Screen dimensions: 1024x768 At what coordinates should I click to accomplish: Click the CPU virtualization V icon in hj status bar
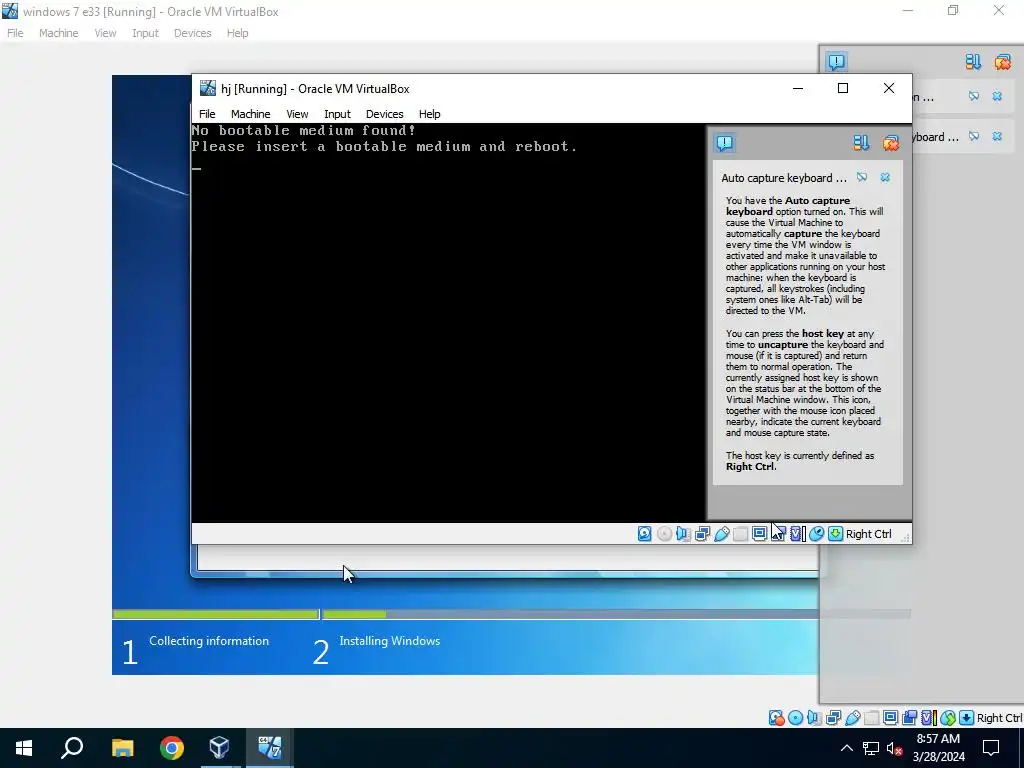(797, 534)
